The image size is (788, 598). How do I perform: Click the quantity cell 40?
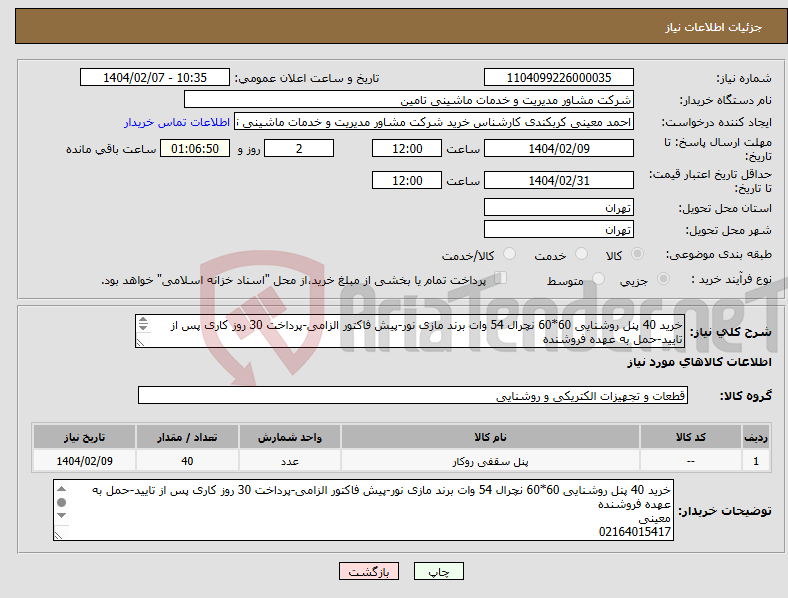coord(187,461)
